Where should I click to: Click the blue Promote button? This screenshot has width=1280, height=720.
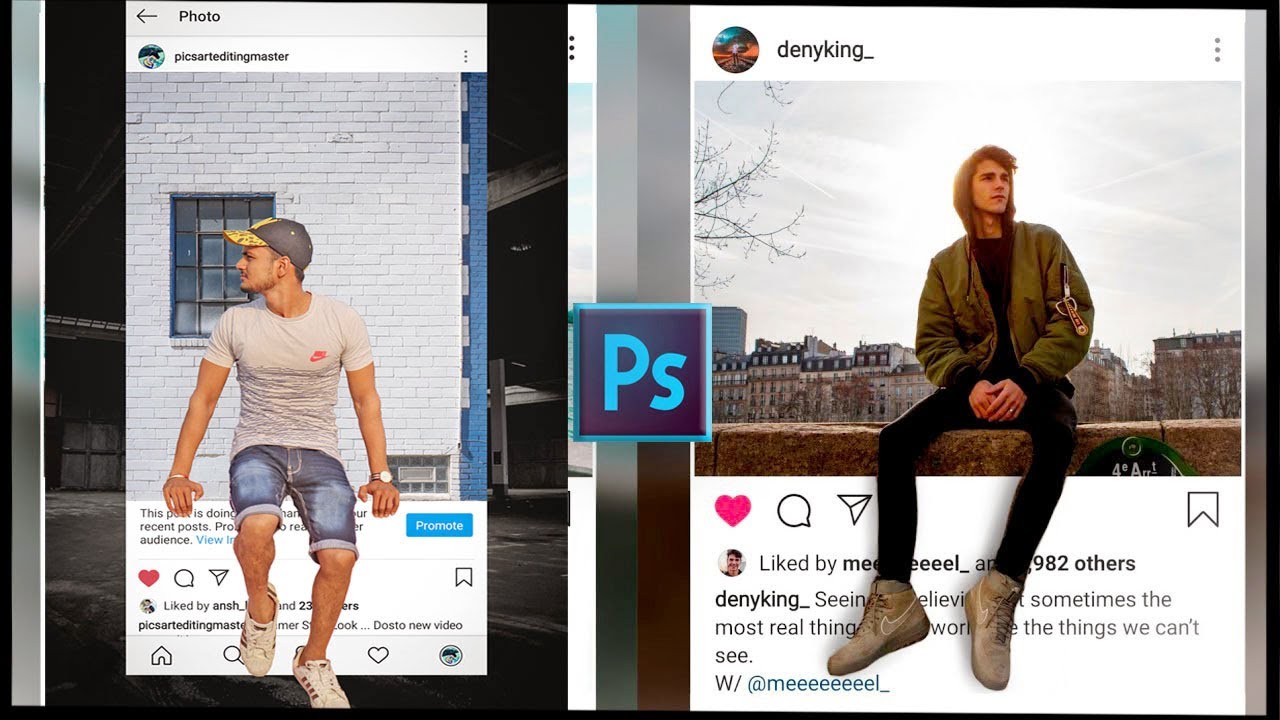(x=438, y=525)
